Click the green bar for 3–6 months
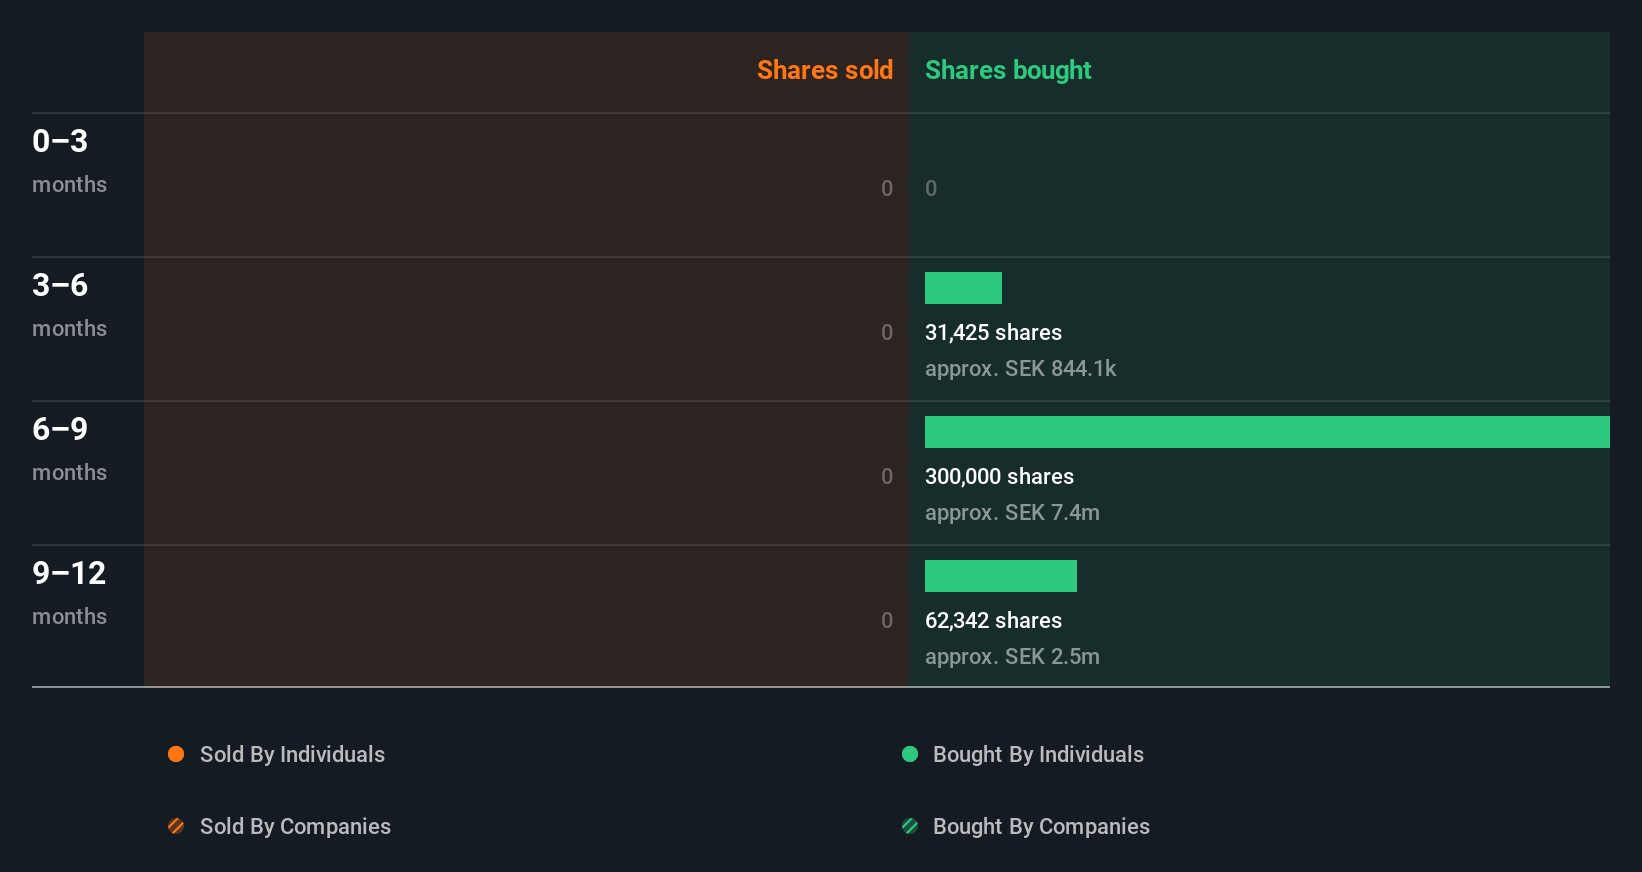 point(963,288)
